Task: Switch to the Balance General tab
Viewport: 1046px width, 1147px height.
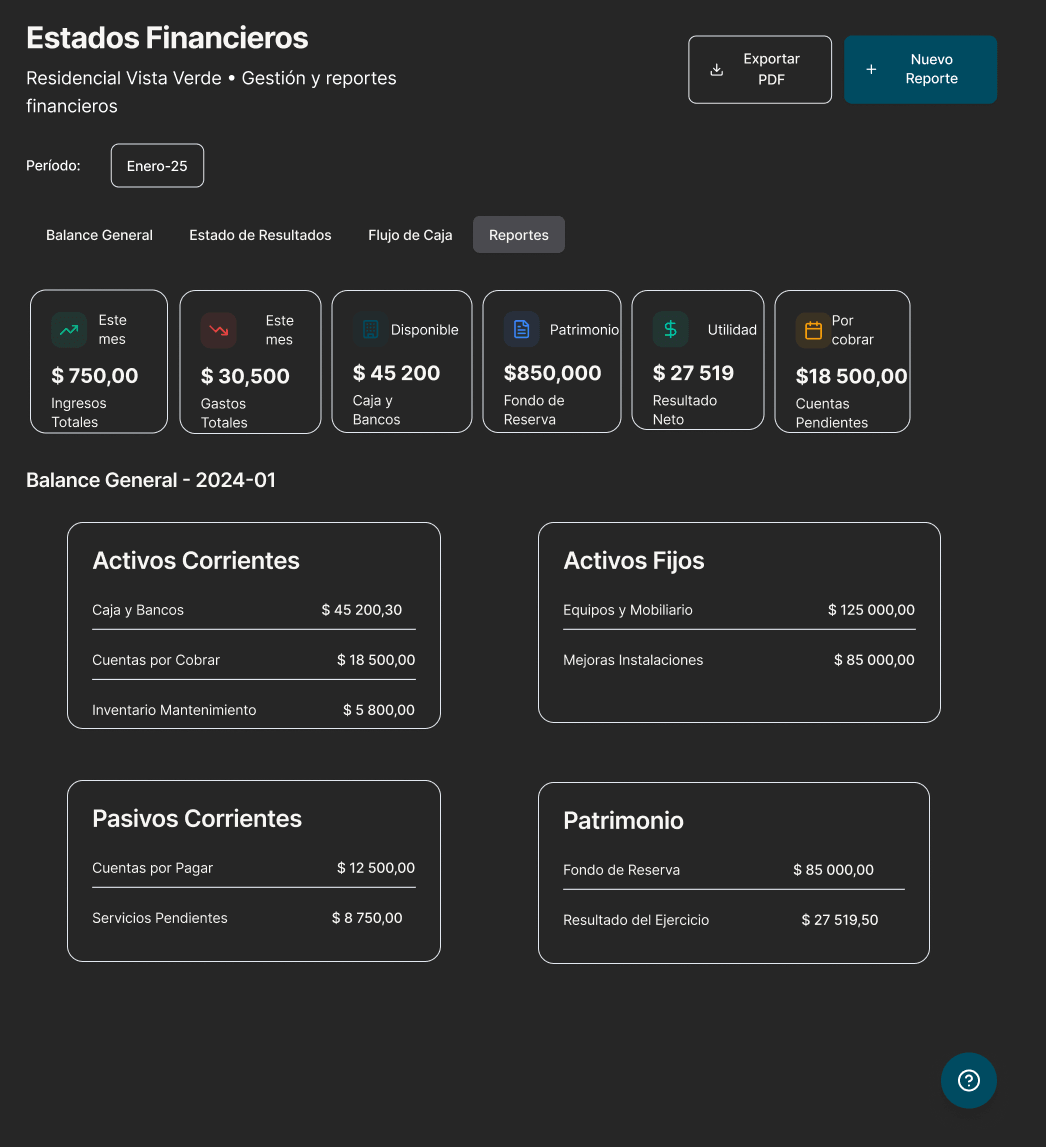Action: pyautogui.click(x=99, y=235)
